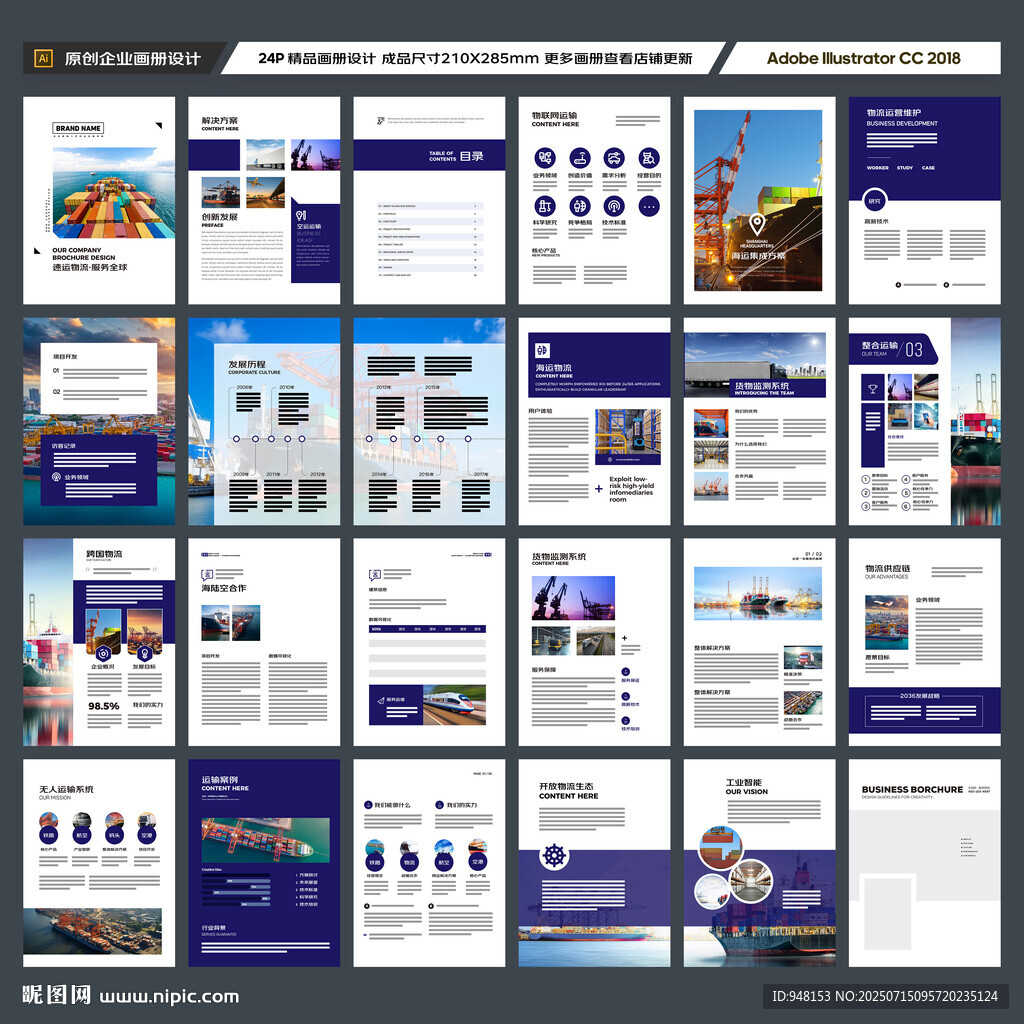Click the chat icon above 海陆空合作
Image resolution: width=1024 pixels, height=1024 pixels.
[x=207, y=575]
